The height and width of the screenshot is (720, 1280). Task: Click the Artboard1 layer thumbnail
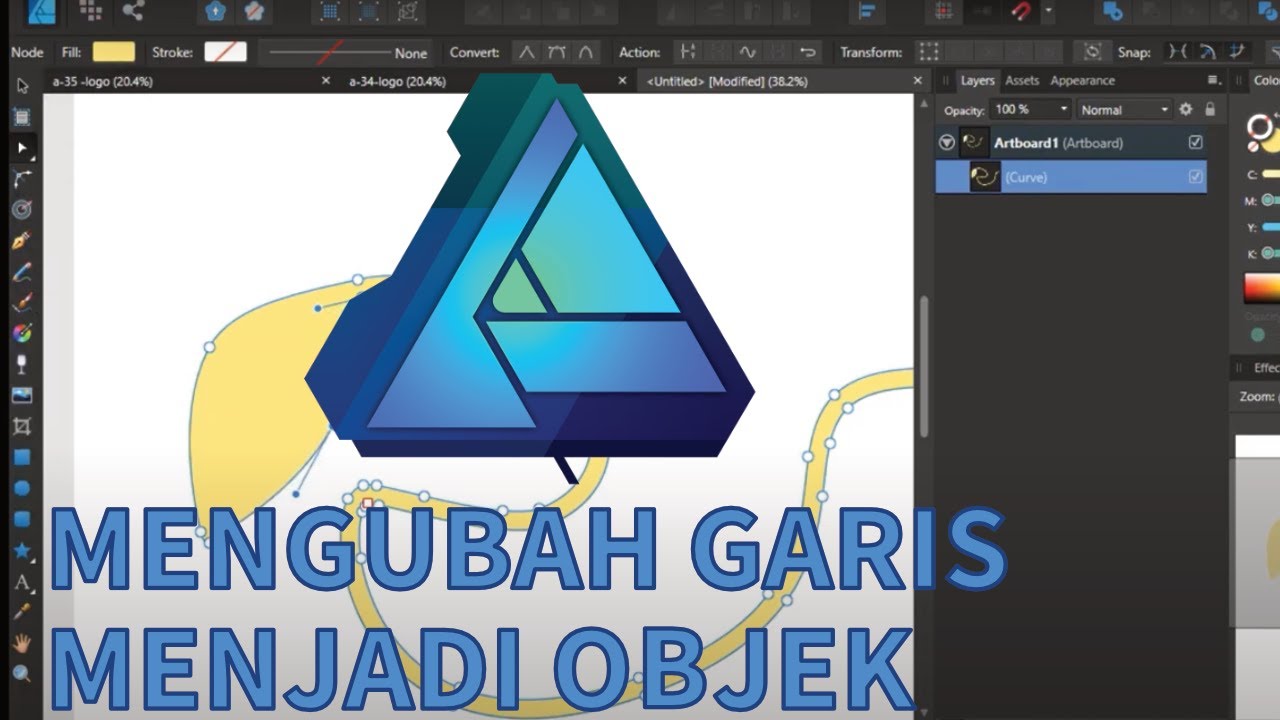974,143
